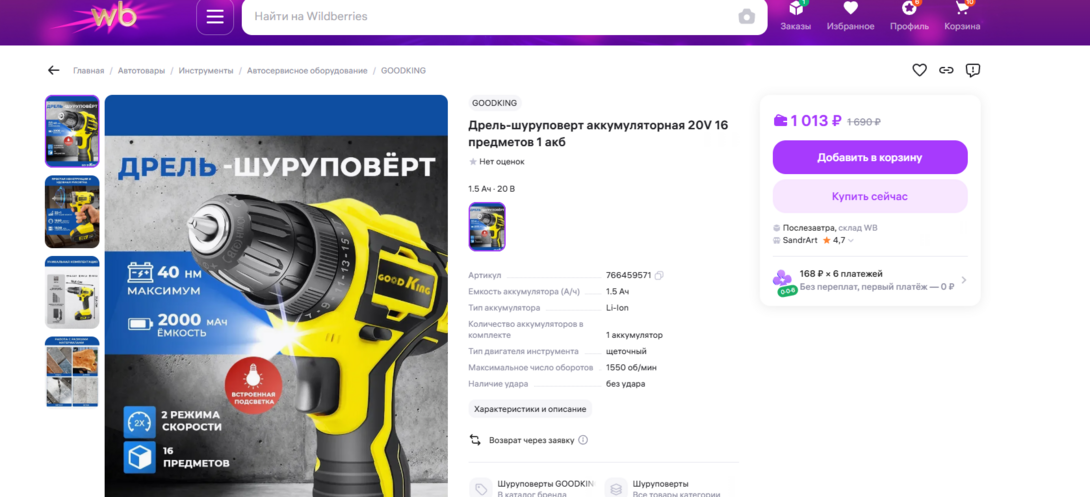Click the GOODKING brand tag
Viewport: 1090px width, 497px height.
tap(494, 103)
